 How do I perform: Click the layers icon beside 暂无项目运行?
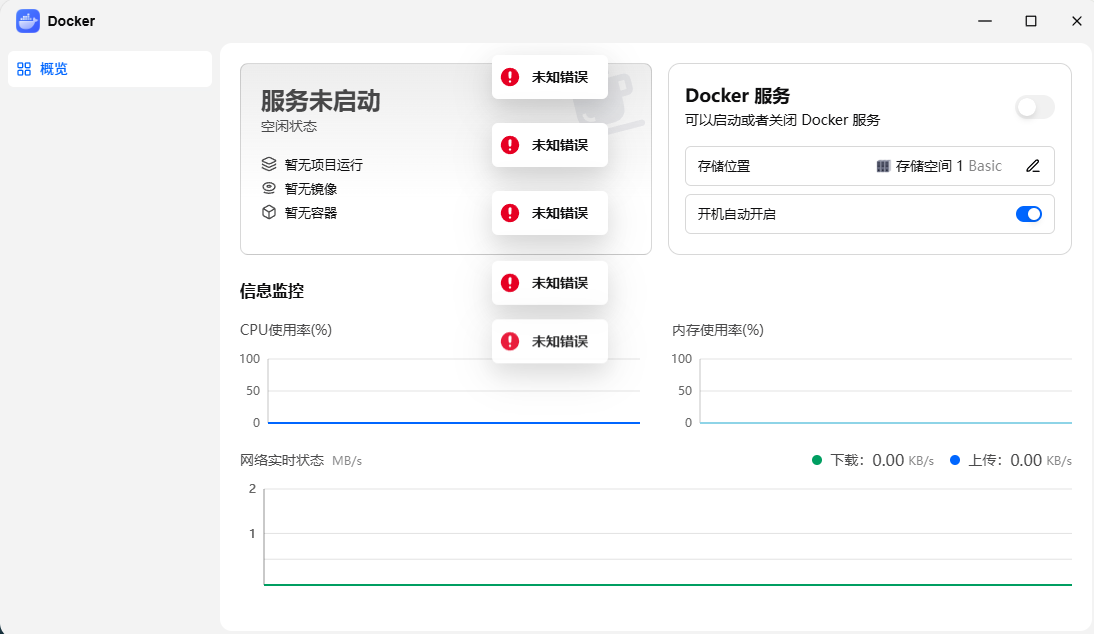pyautogui.click(x=269, y=164)
